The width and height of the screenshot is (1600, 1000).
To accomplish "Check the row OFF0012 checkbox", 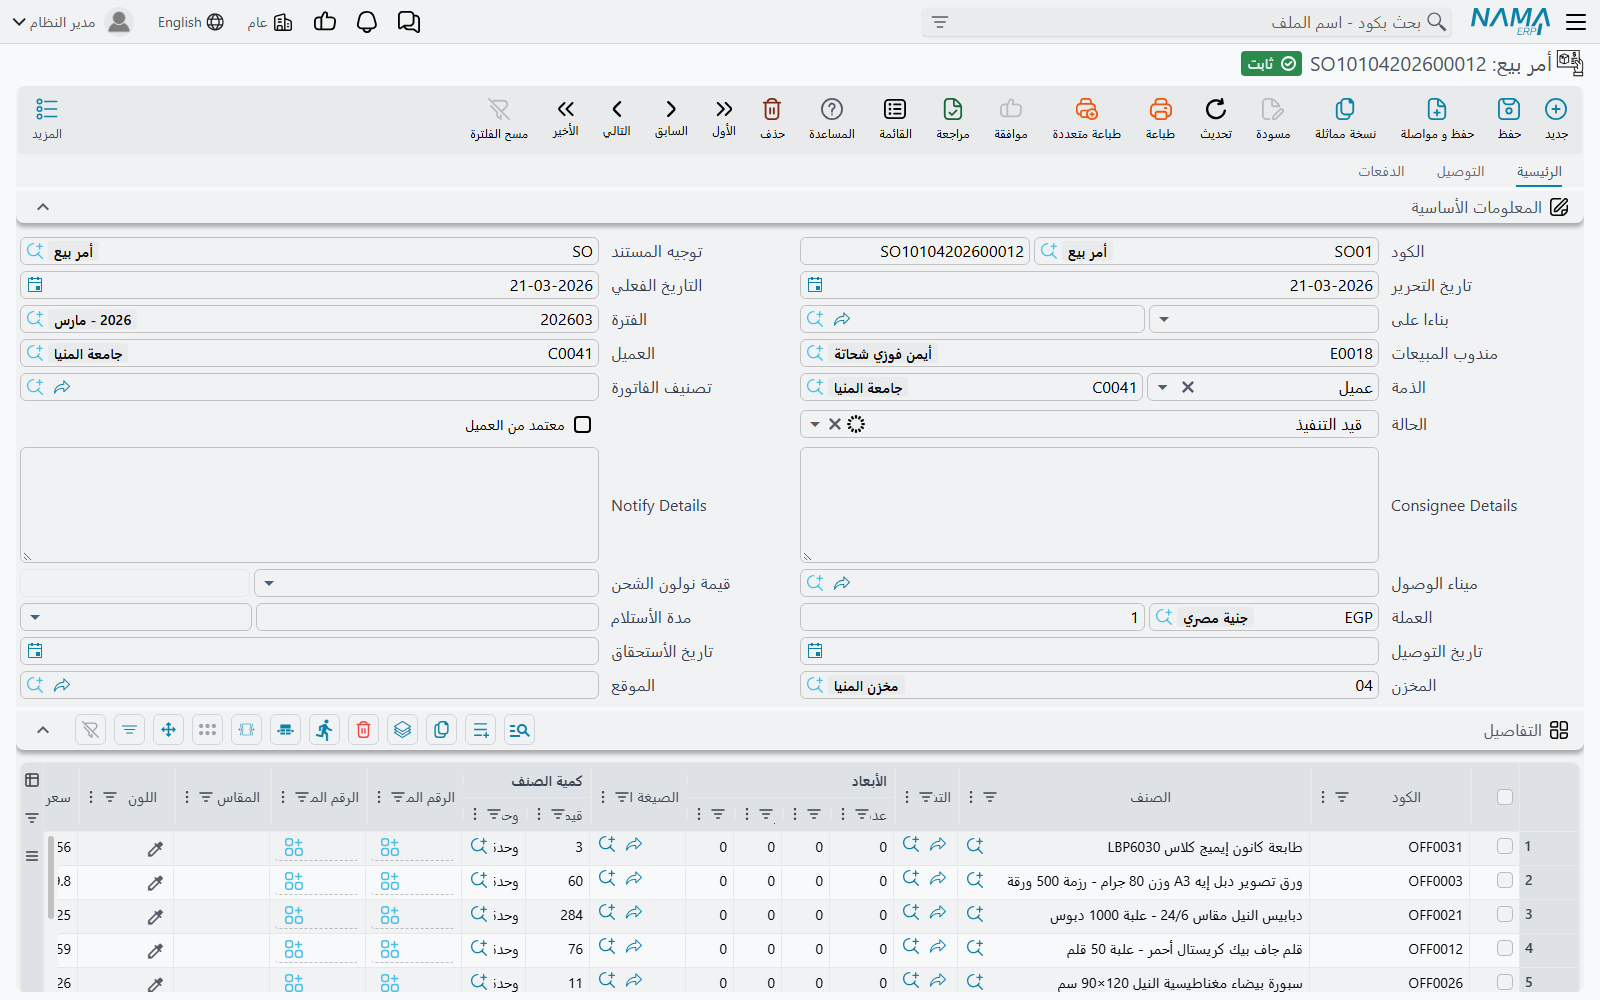I will pos(1505,949).
